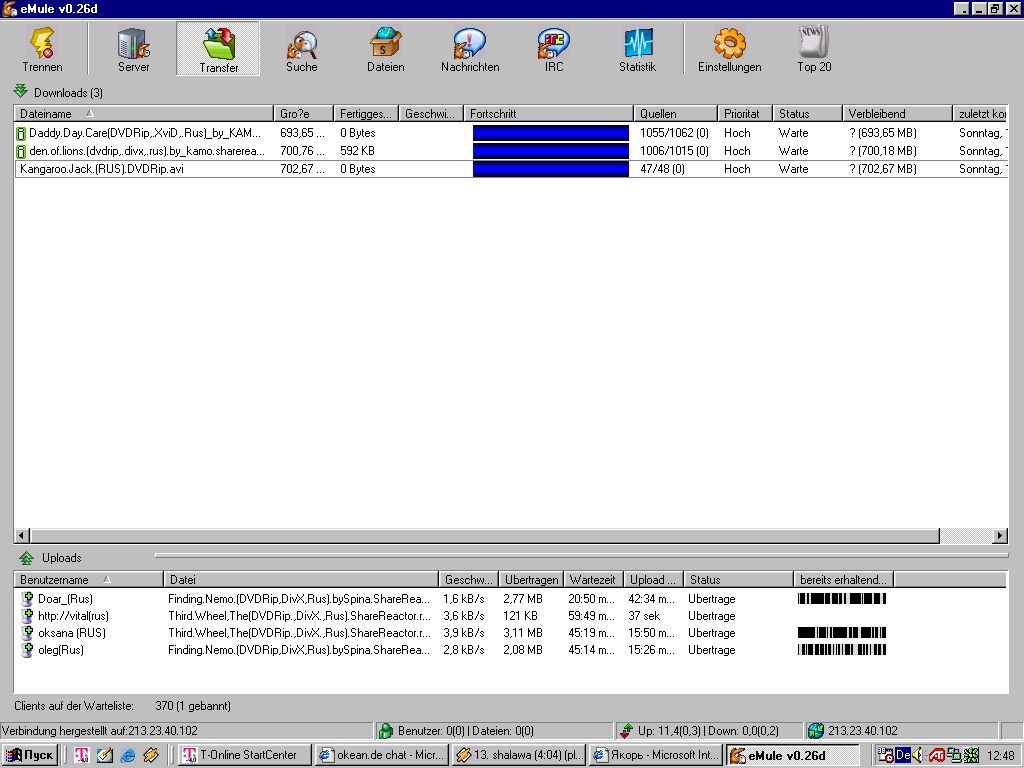Click the Benutzer status bar icon
The image size is (1024, 768).
[x=386, y=731]
